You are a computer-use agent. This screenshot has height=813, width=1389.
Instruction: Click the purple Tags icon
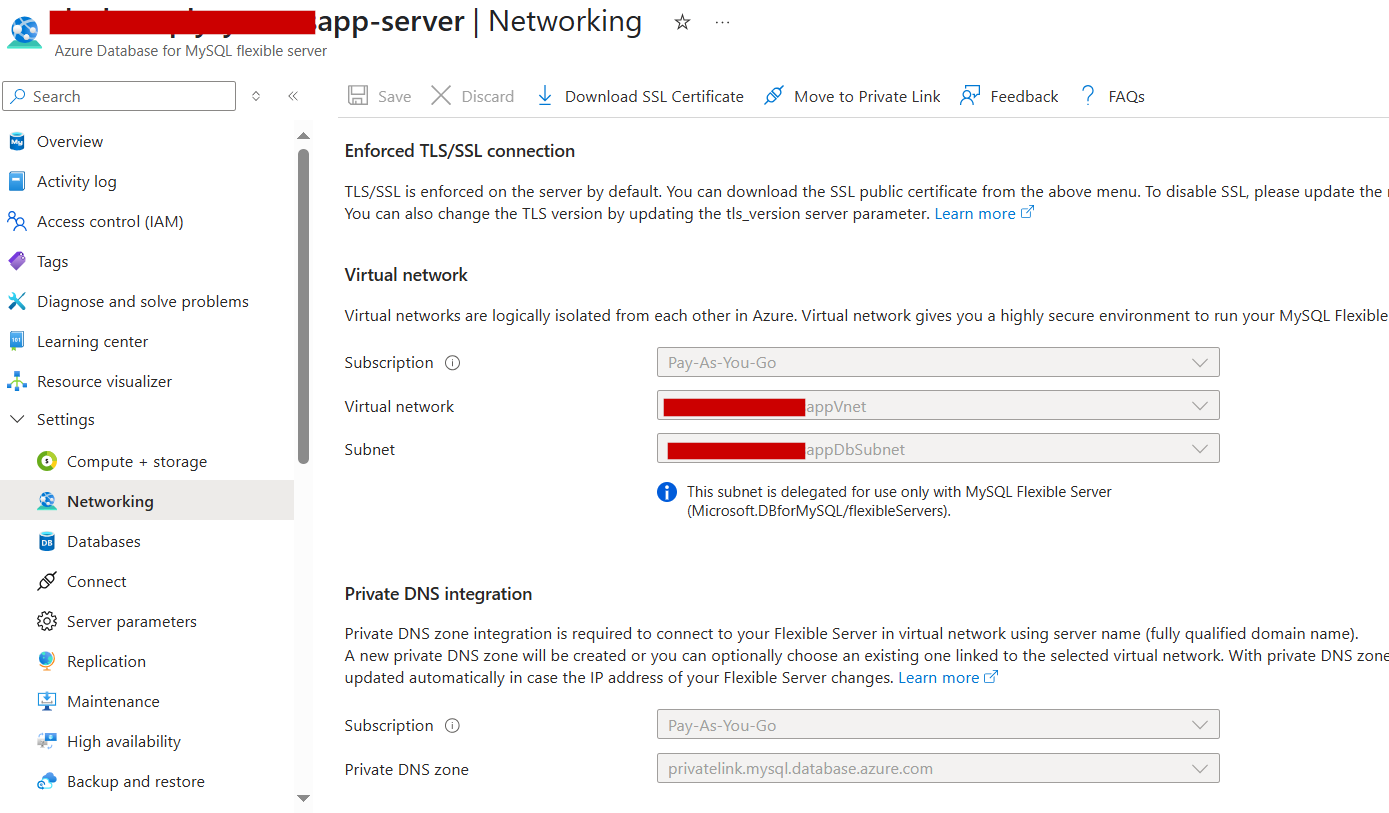click(x=17, y=262)
